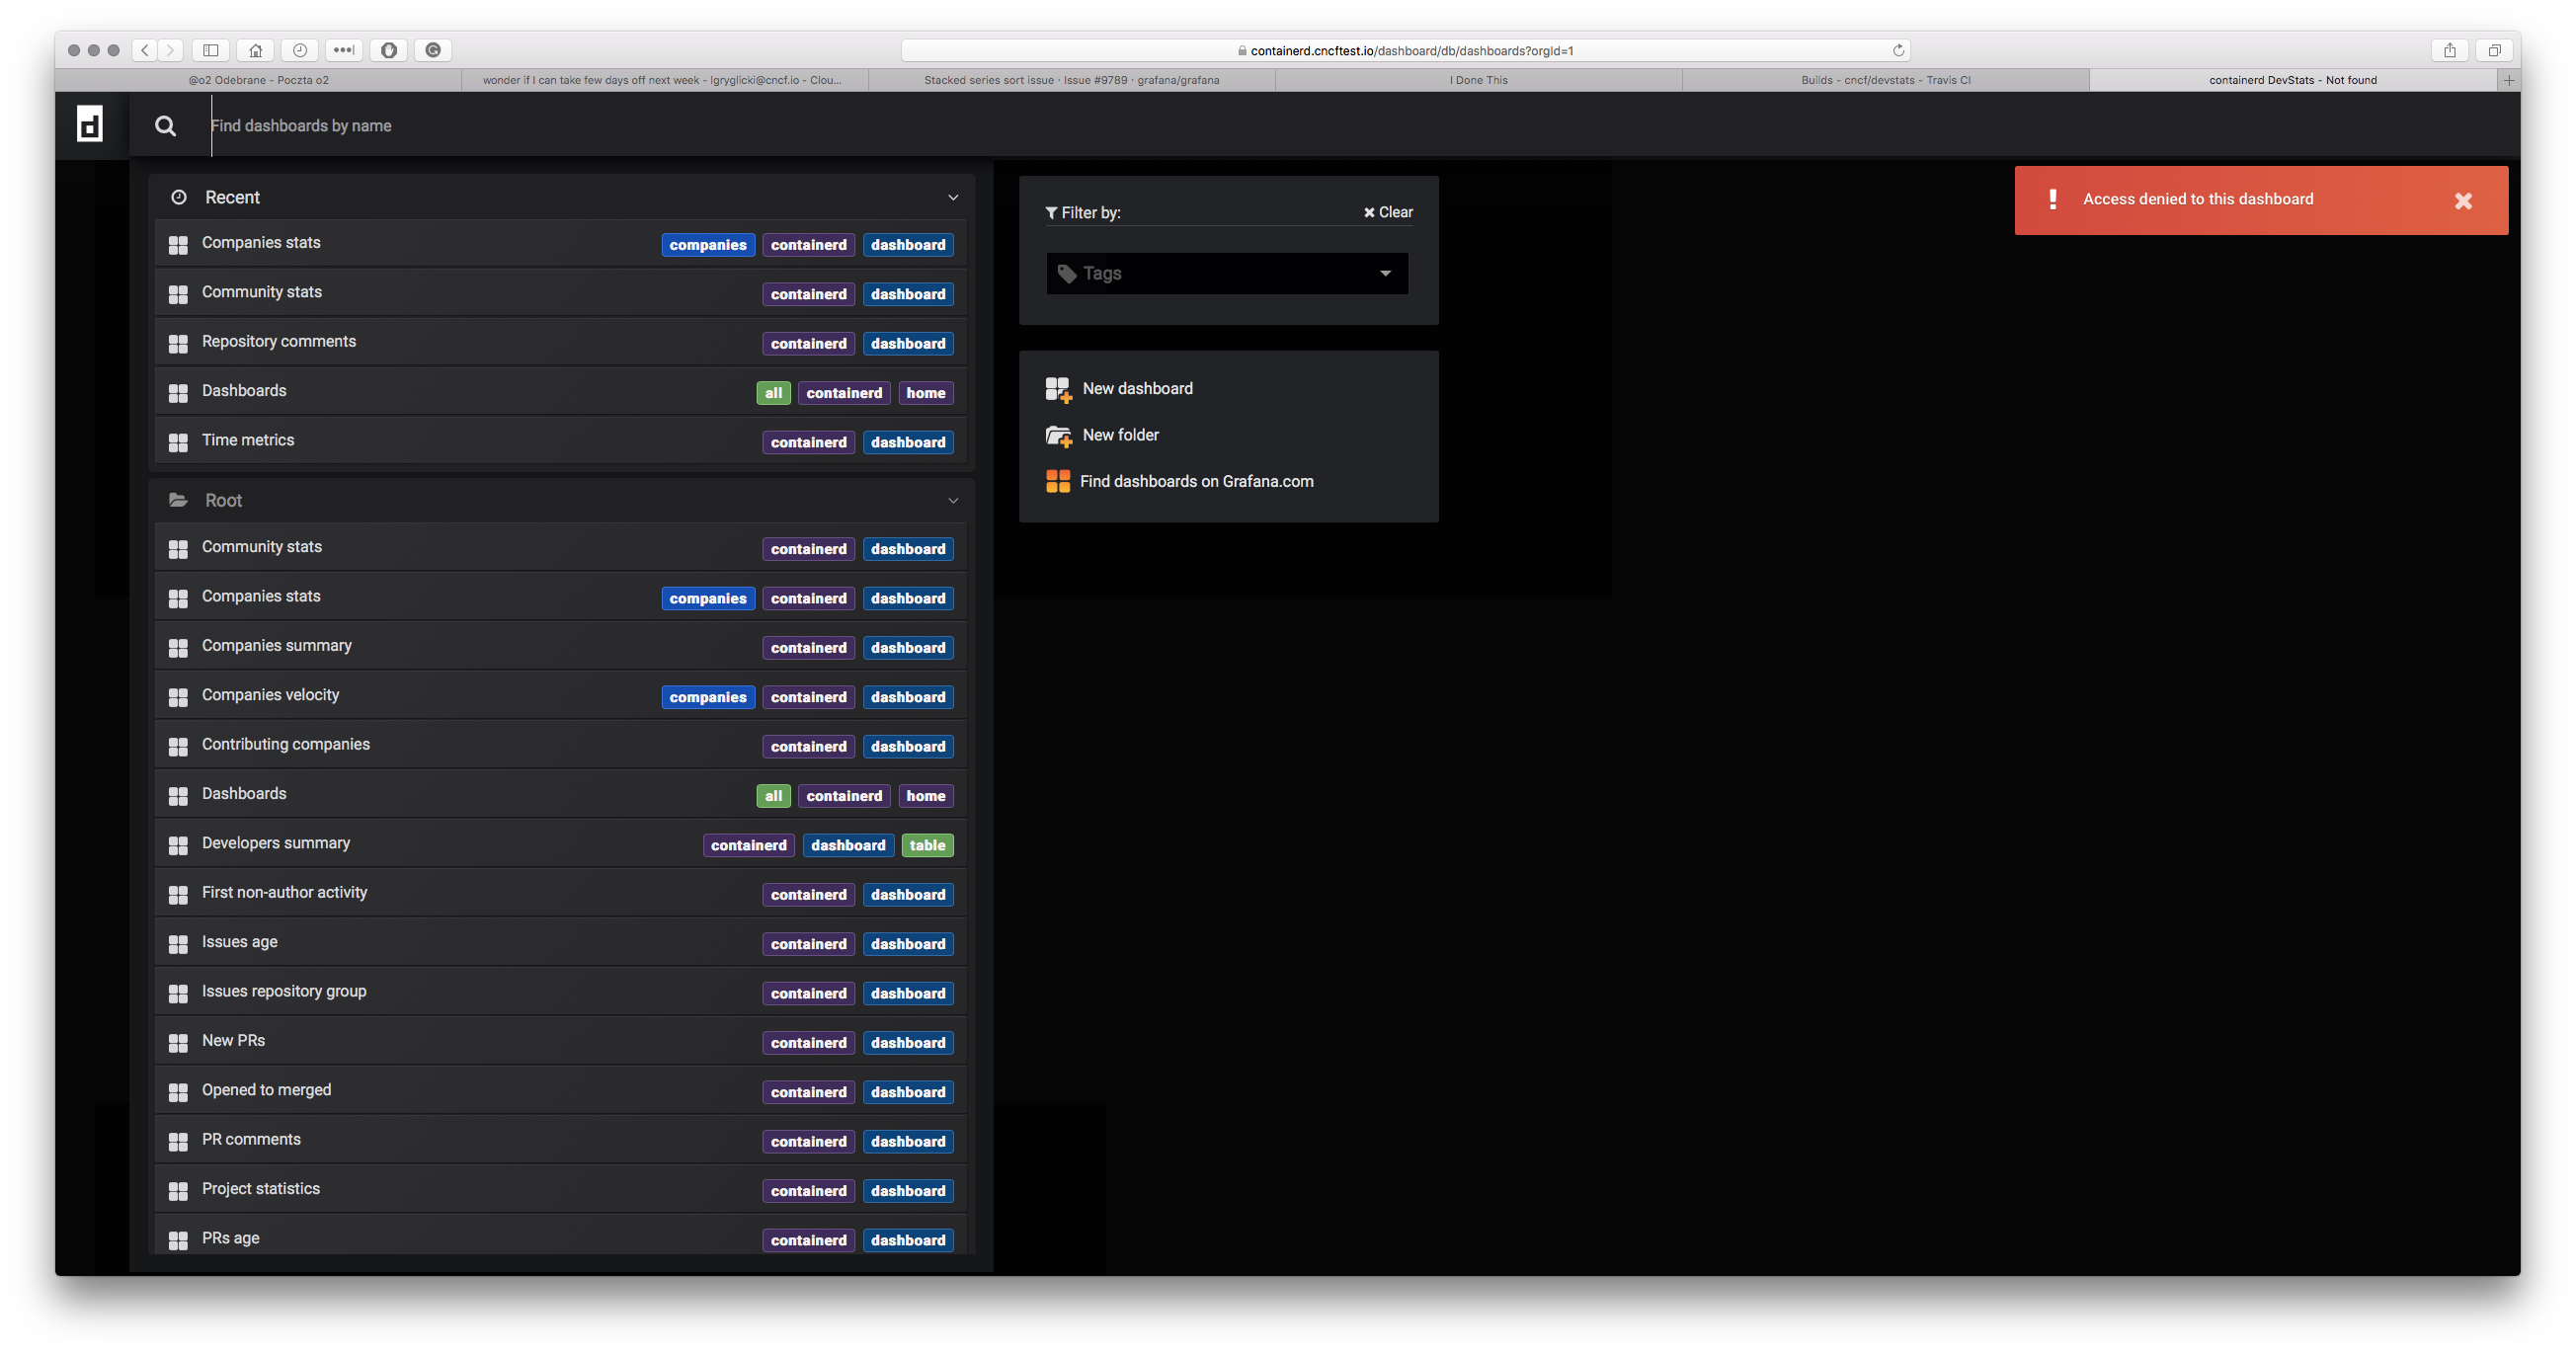Switch to the I Done This browser tab
The width and height of the screenshot is (2576, 1355).
coord(1478,80)
